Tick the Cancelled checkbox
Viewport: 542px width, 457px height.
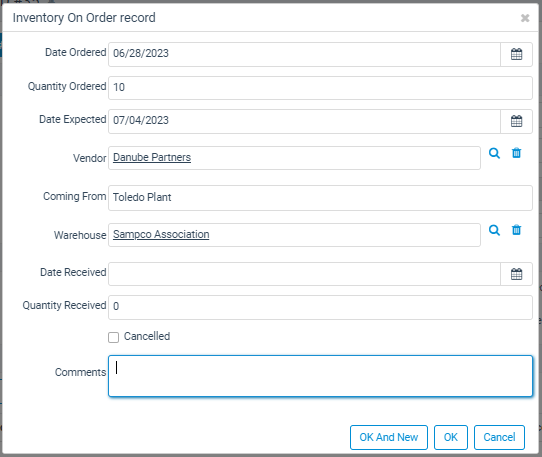coord(113,337)
